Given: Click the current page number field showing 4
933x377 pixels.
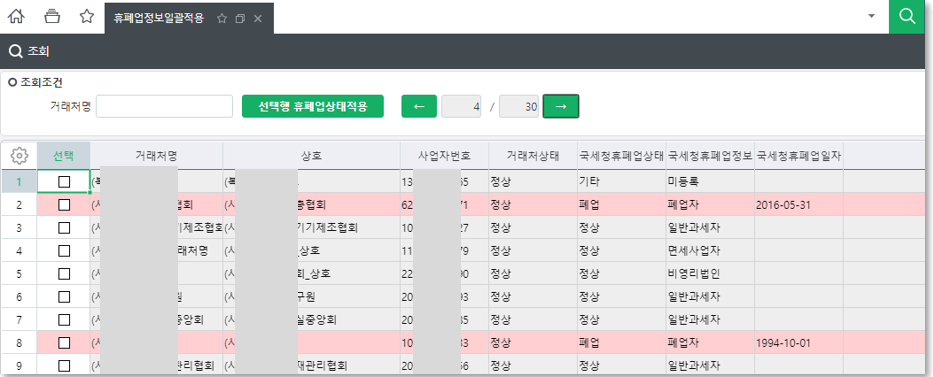Looking at the screenshot, I should 461,106.
